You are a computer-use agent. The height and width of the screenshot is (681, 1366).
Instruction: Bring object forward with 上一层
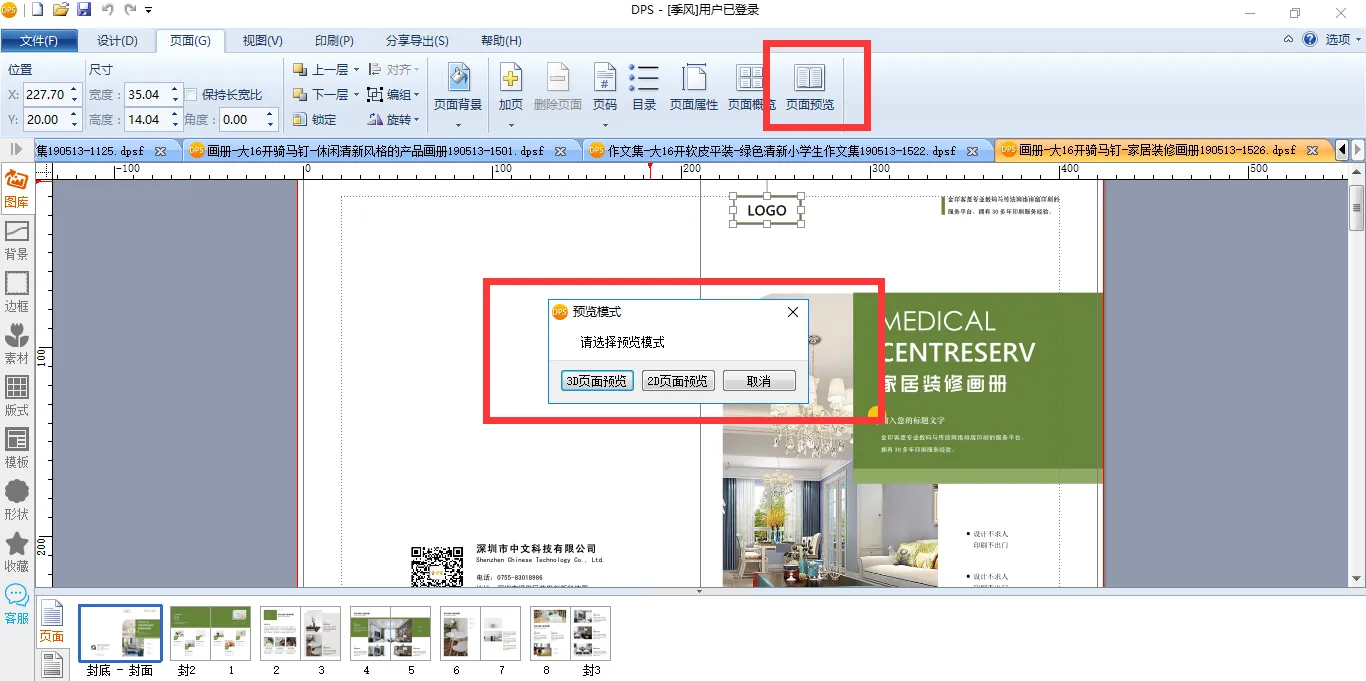320,69
